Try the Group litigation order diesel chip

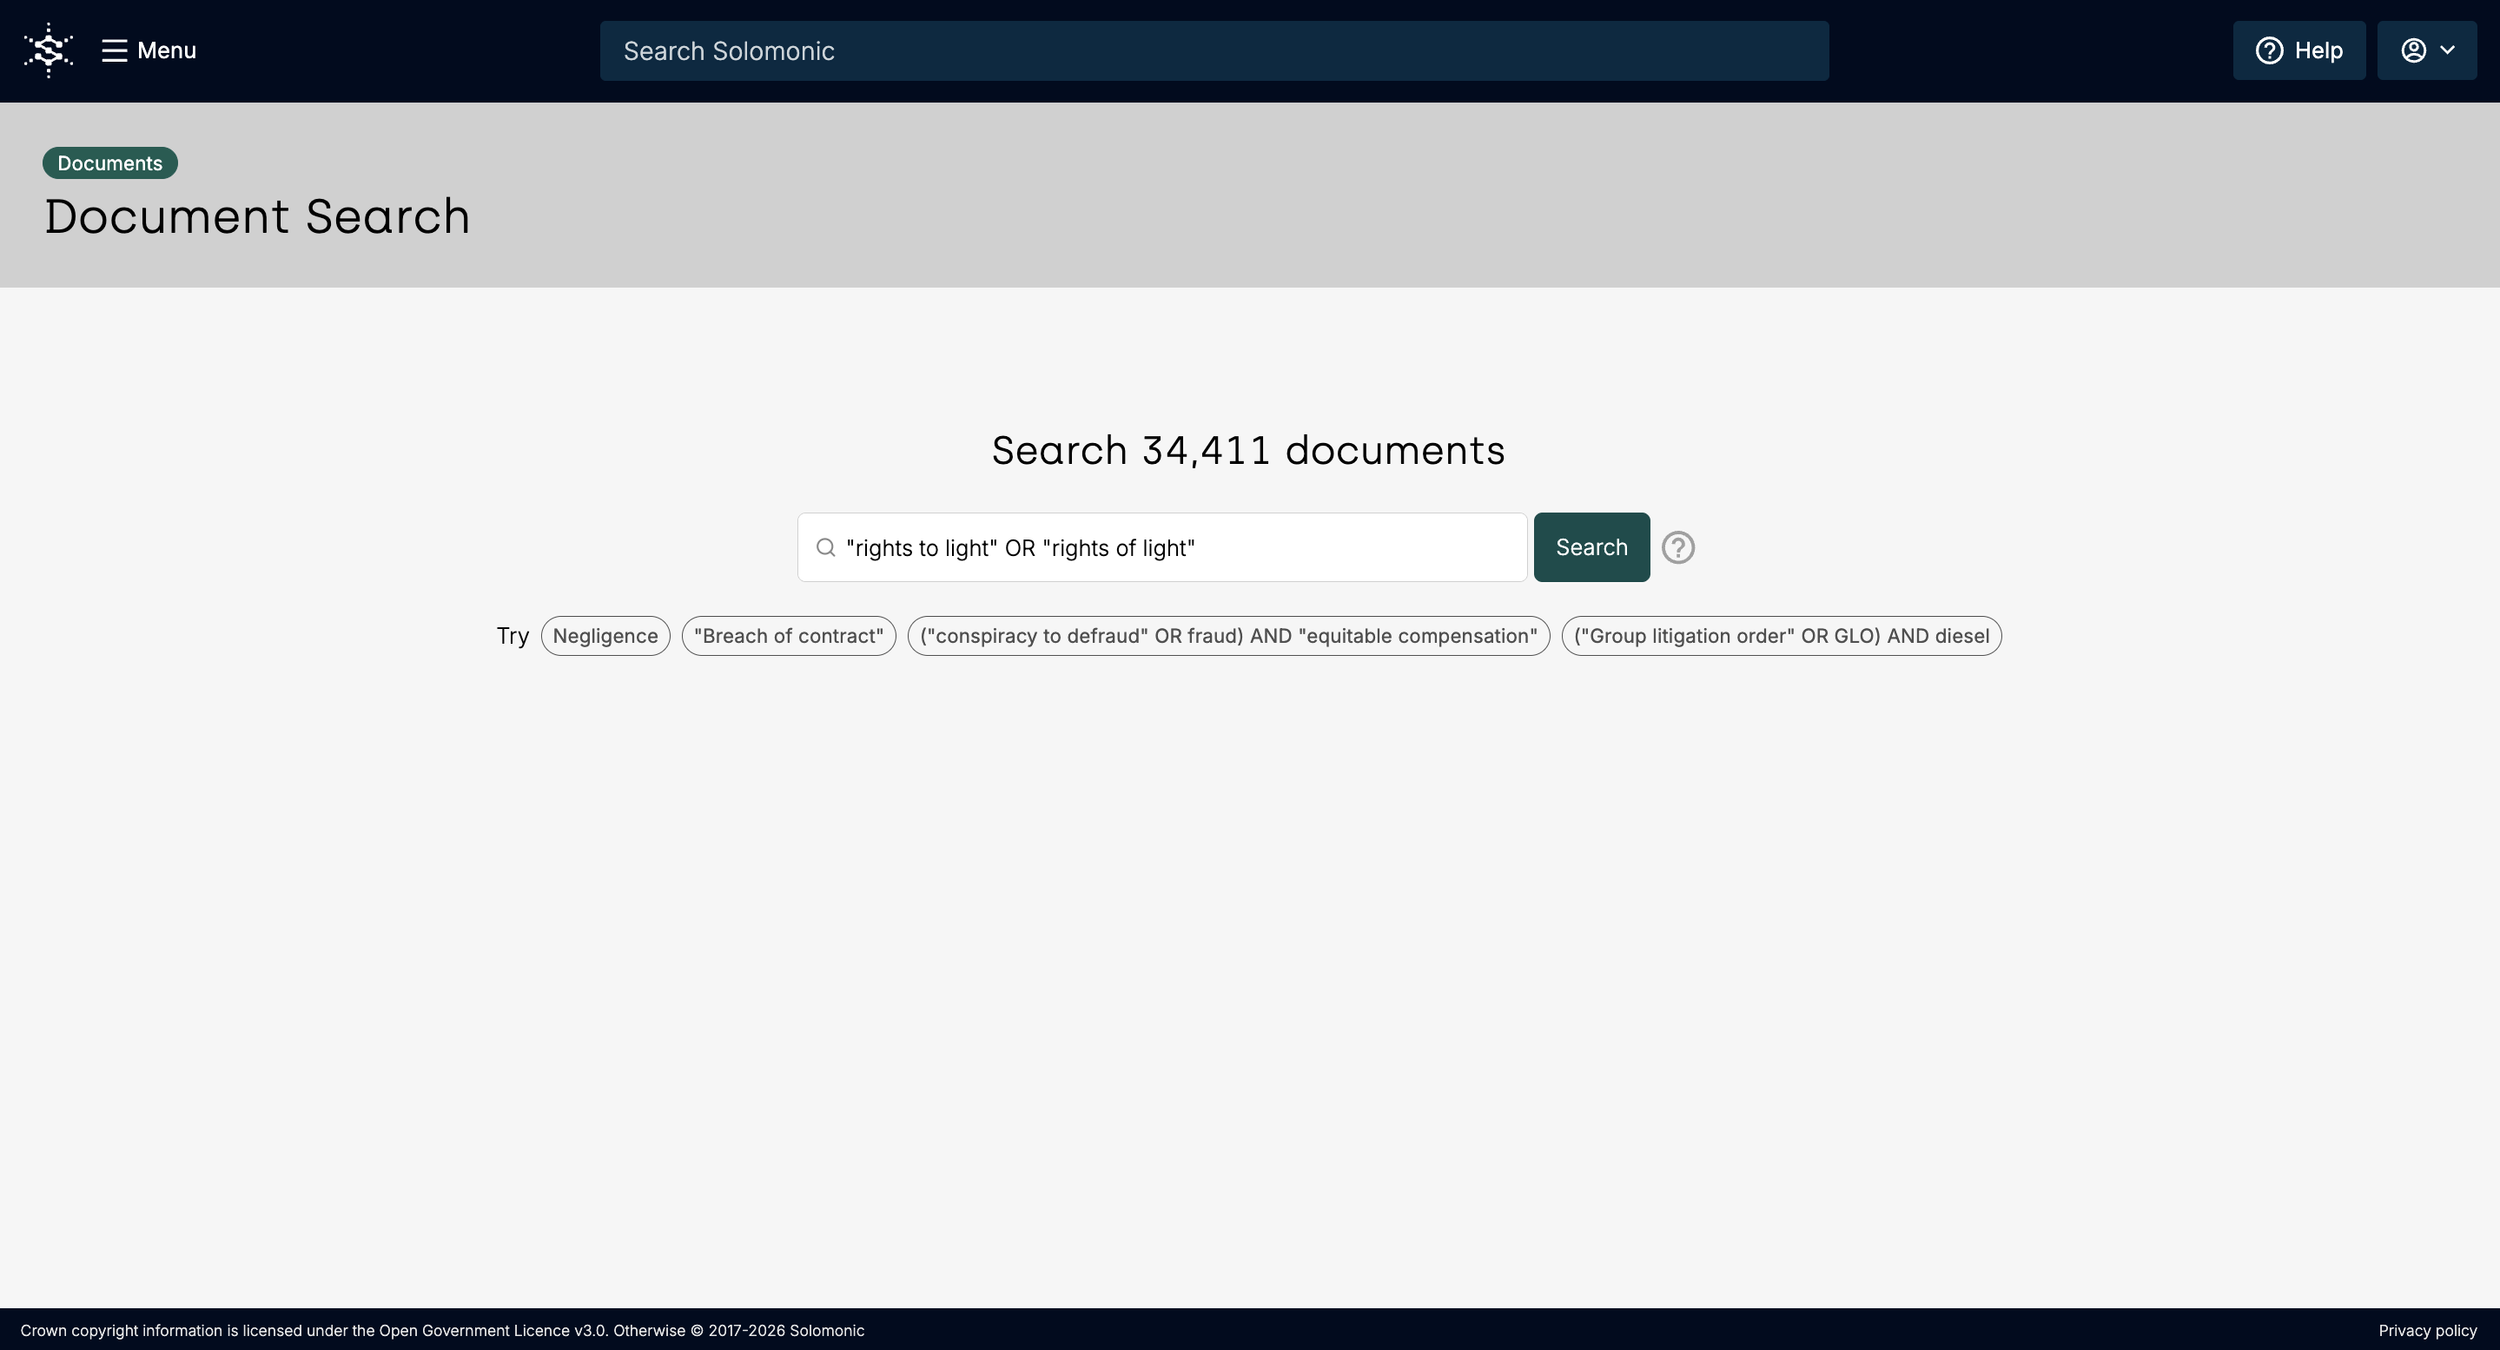point(1780,636)
